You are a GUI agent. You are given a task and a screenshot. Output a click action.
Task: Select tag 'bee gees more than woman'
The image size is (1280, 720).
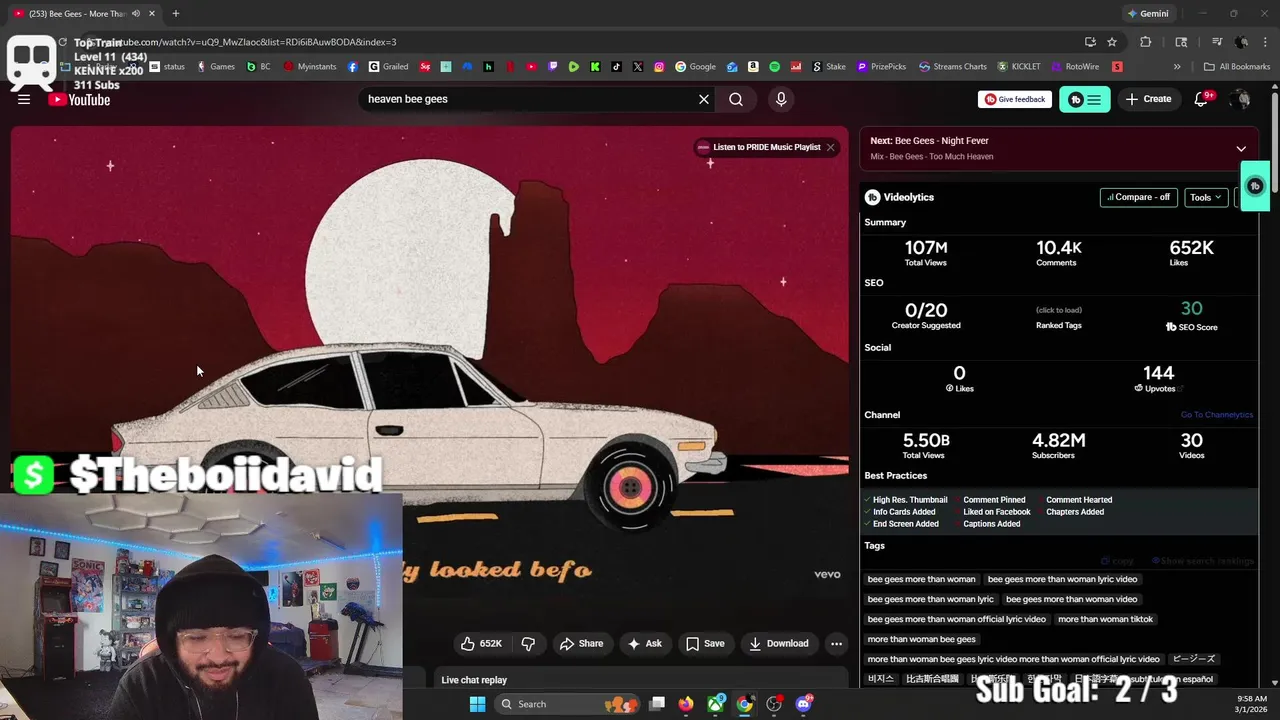click(922, 579)
